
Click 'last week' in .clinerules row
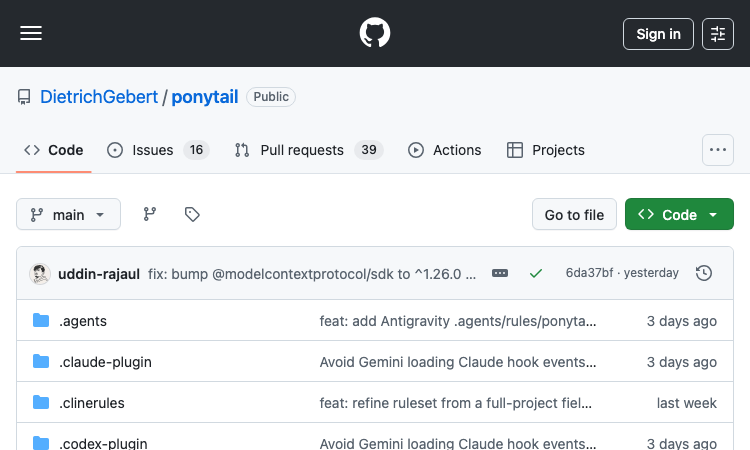click(686, 403)
